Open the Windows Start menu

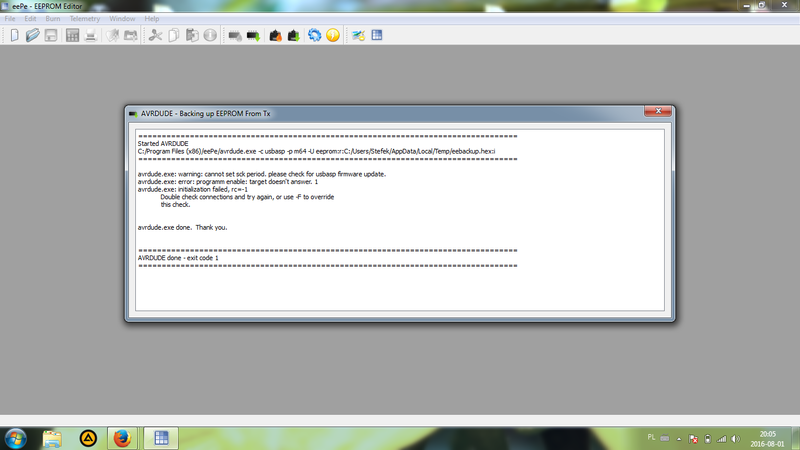click(15, 439)
